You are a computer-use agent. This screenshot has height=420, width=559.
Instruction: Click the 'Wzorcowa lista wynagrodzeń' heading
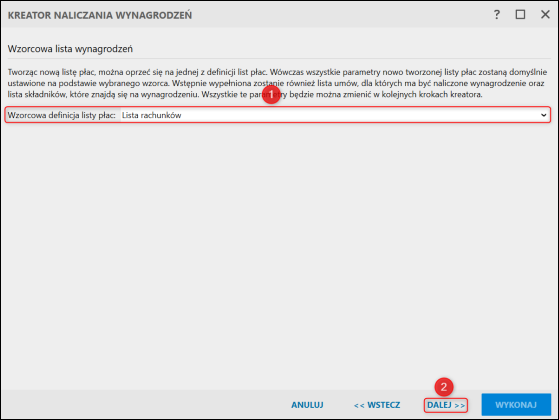pos(70,49)
